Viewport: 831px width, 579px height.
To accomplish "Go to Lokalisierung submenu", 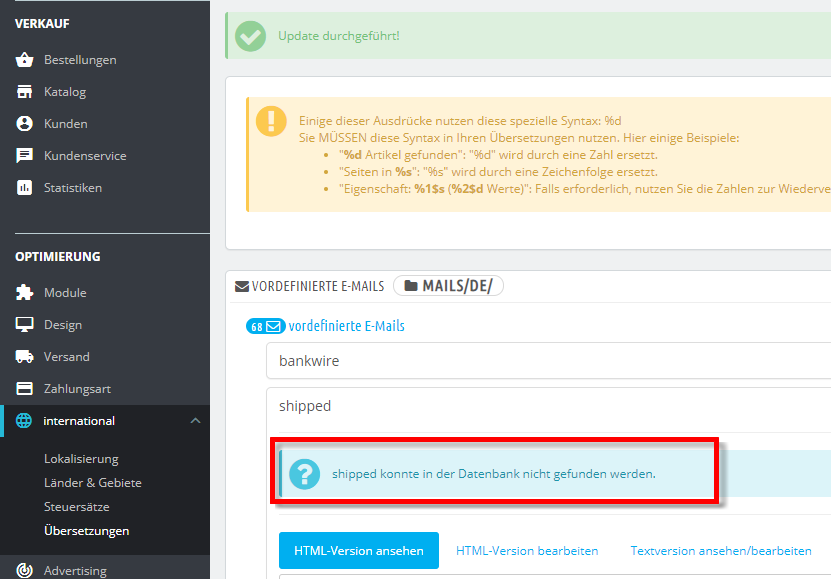I will [x=81, y=459].
